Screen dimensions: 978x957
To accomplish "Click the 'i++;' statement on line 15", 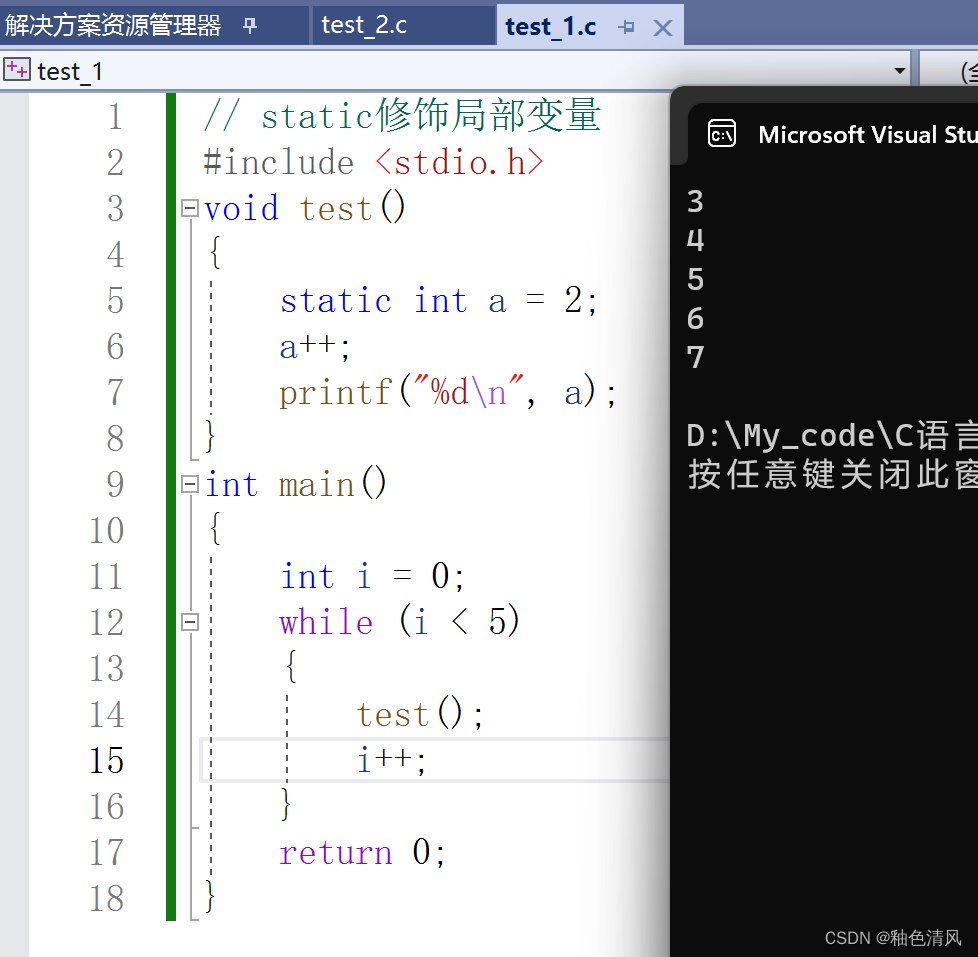I will [392, 760].
